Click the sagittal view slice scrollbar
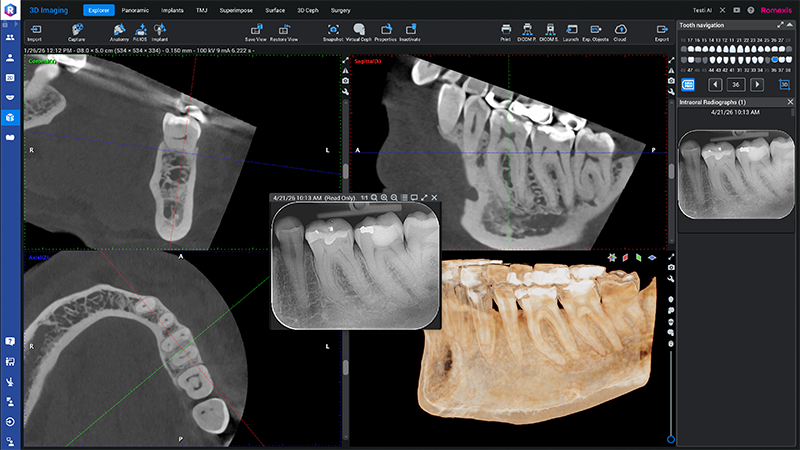Image resolution: width=800 pixels, height=450 pixels. 671,171
